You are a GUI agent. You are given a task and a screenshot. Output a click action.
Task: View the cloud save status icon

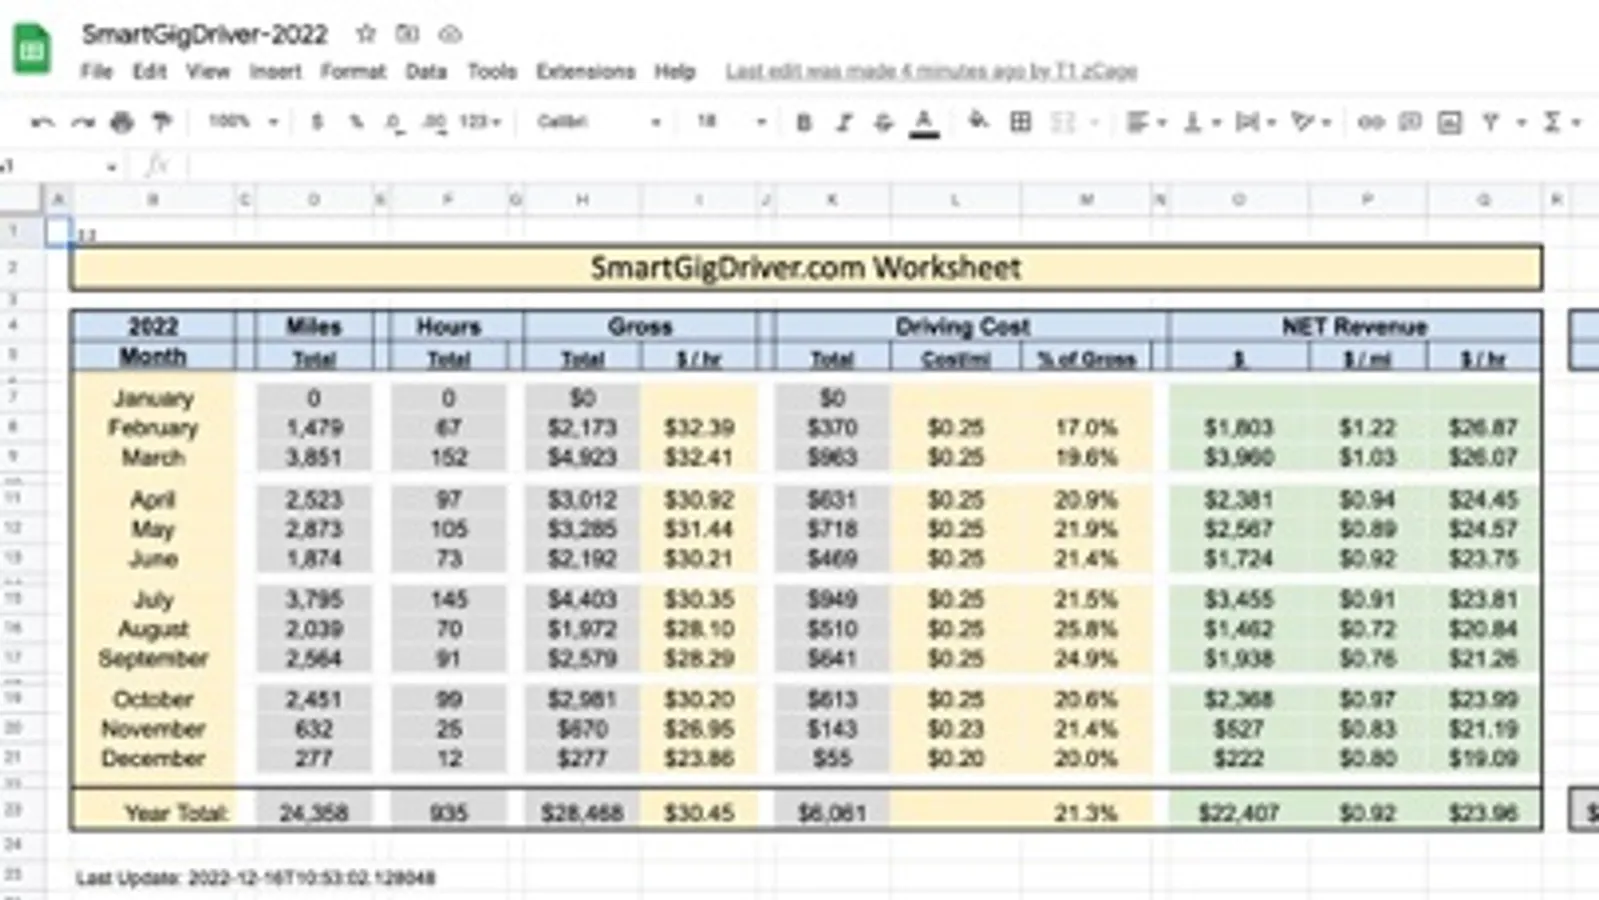pos(450,35)
